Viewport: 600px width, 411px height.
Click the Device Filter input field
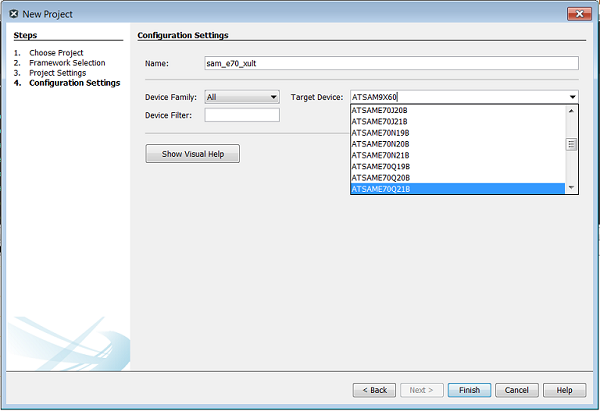coord(242,115)
